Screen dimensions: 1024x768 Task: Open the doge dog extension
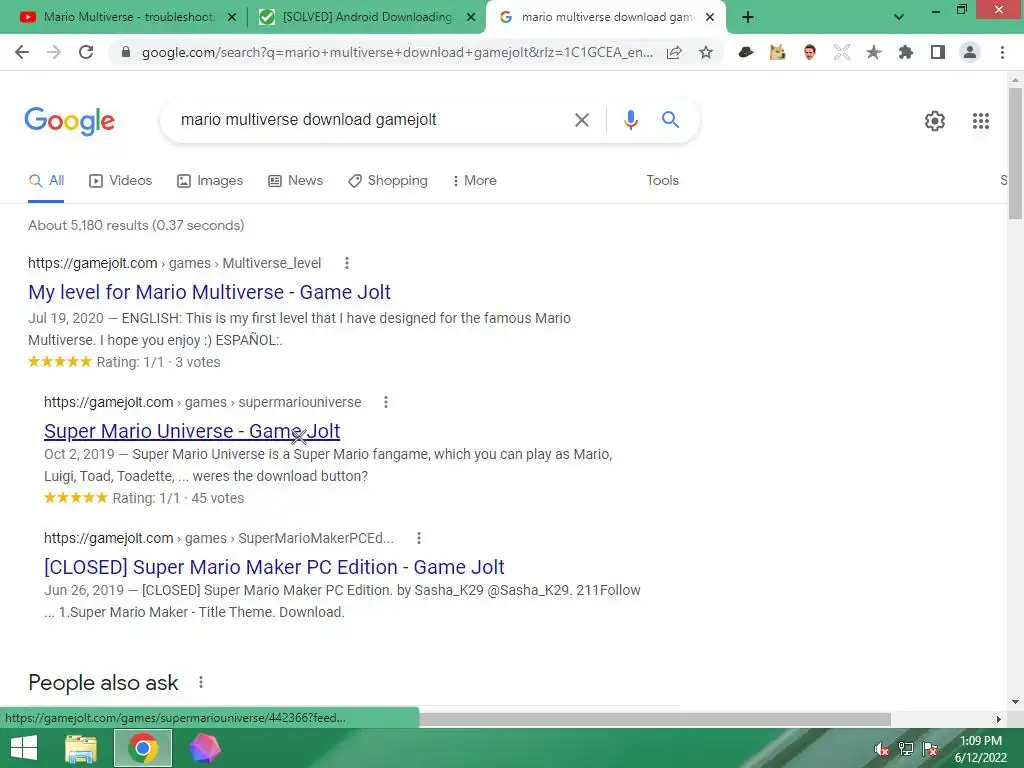pyautogui.click(x=777, y=52)
